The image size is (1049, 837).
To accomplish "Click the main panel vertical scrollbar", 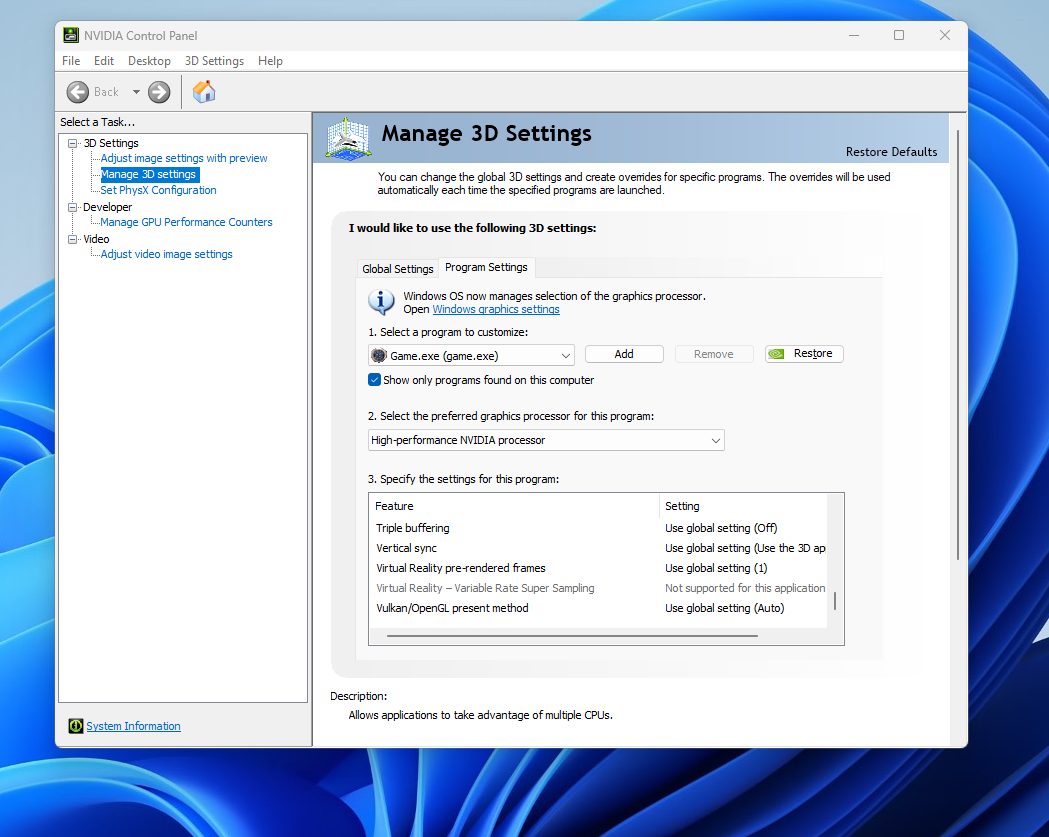I will (958, 345).
